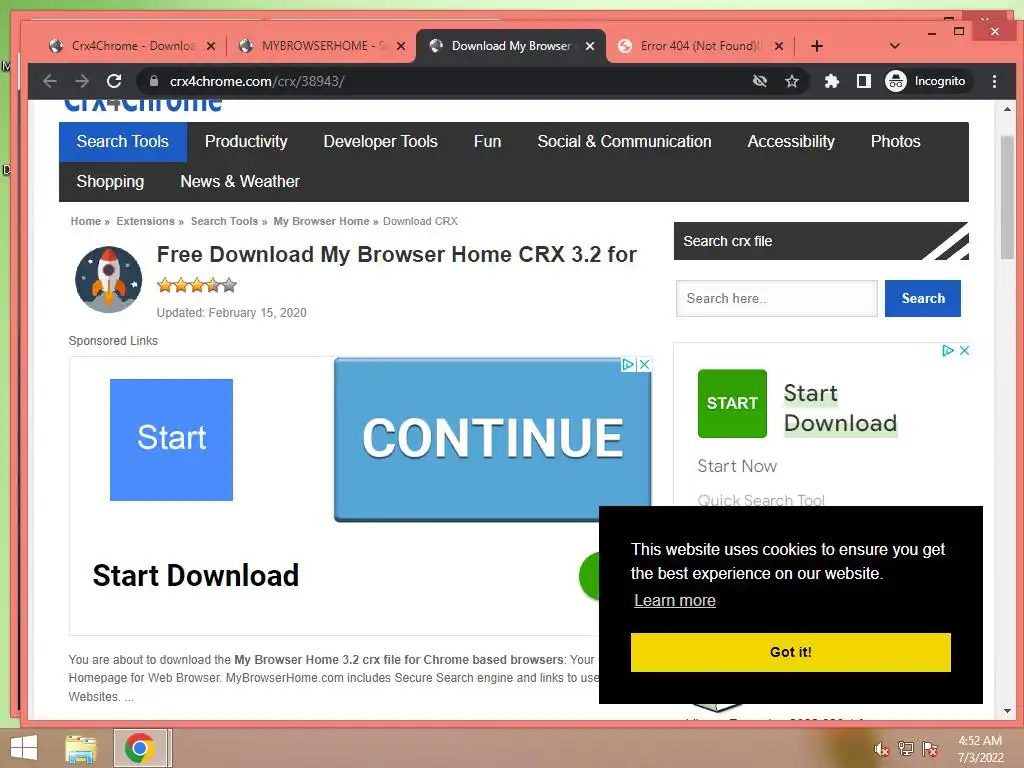Click the address bar URL
Viewport: 1024px width, 768px height.
click(x=257, y=81)
